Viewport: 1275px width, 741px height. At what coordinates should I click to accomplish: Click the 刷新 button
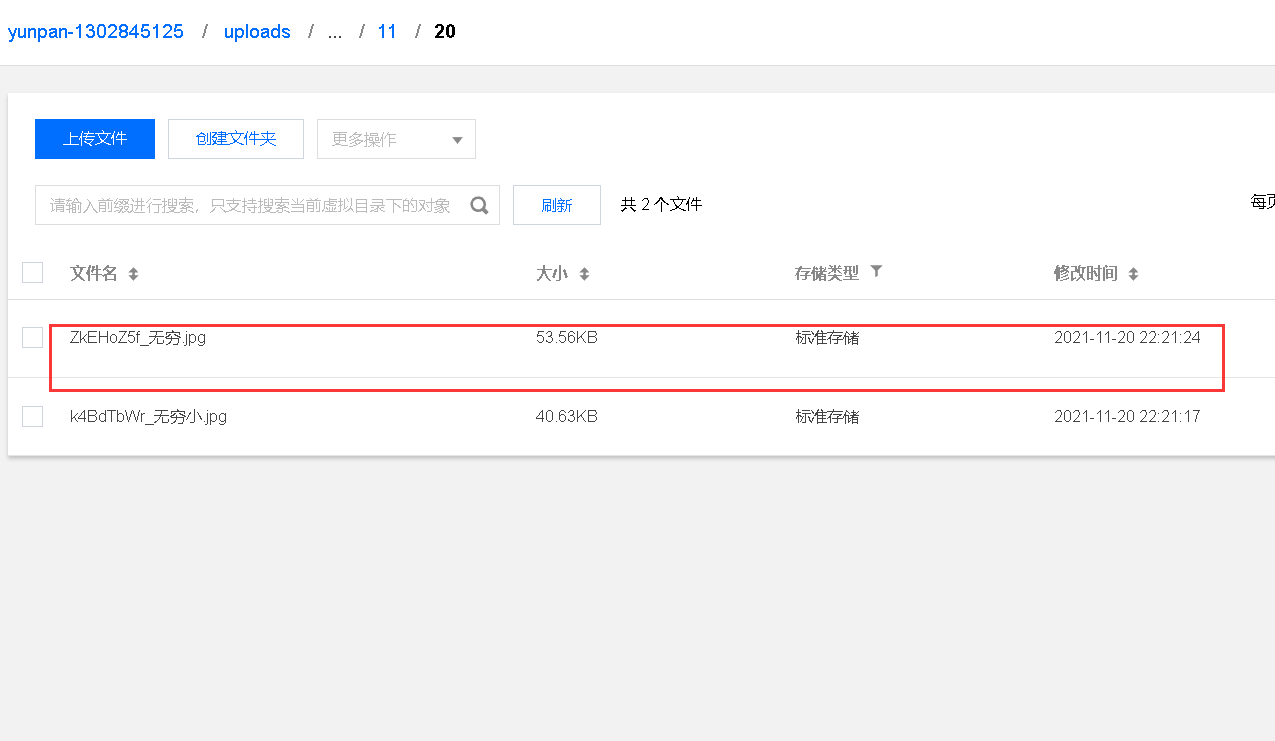tap(557, 205)
